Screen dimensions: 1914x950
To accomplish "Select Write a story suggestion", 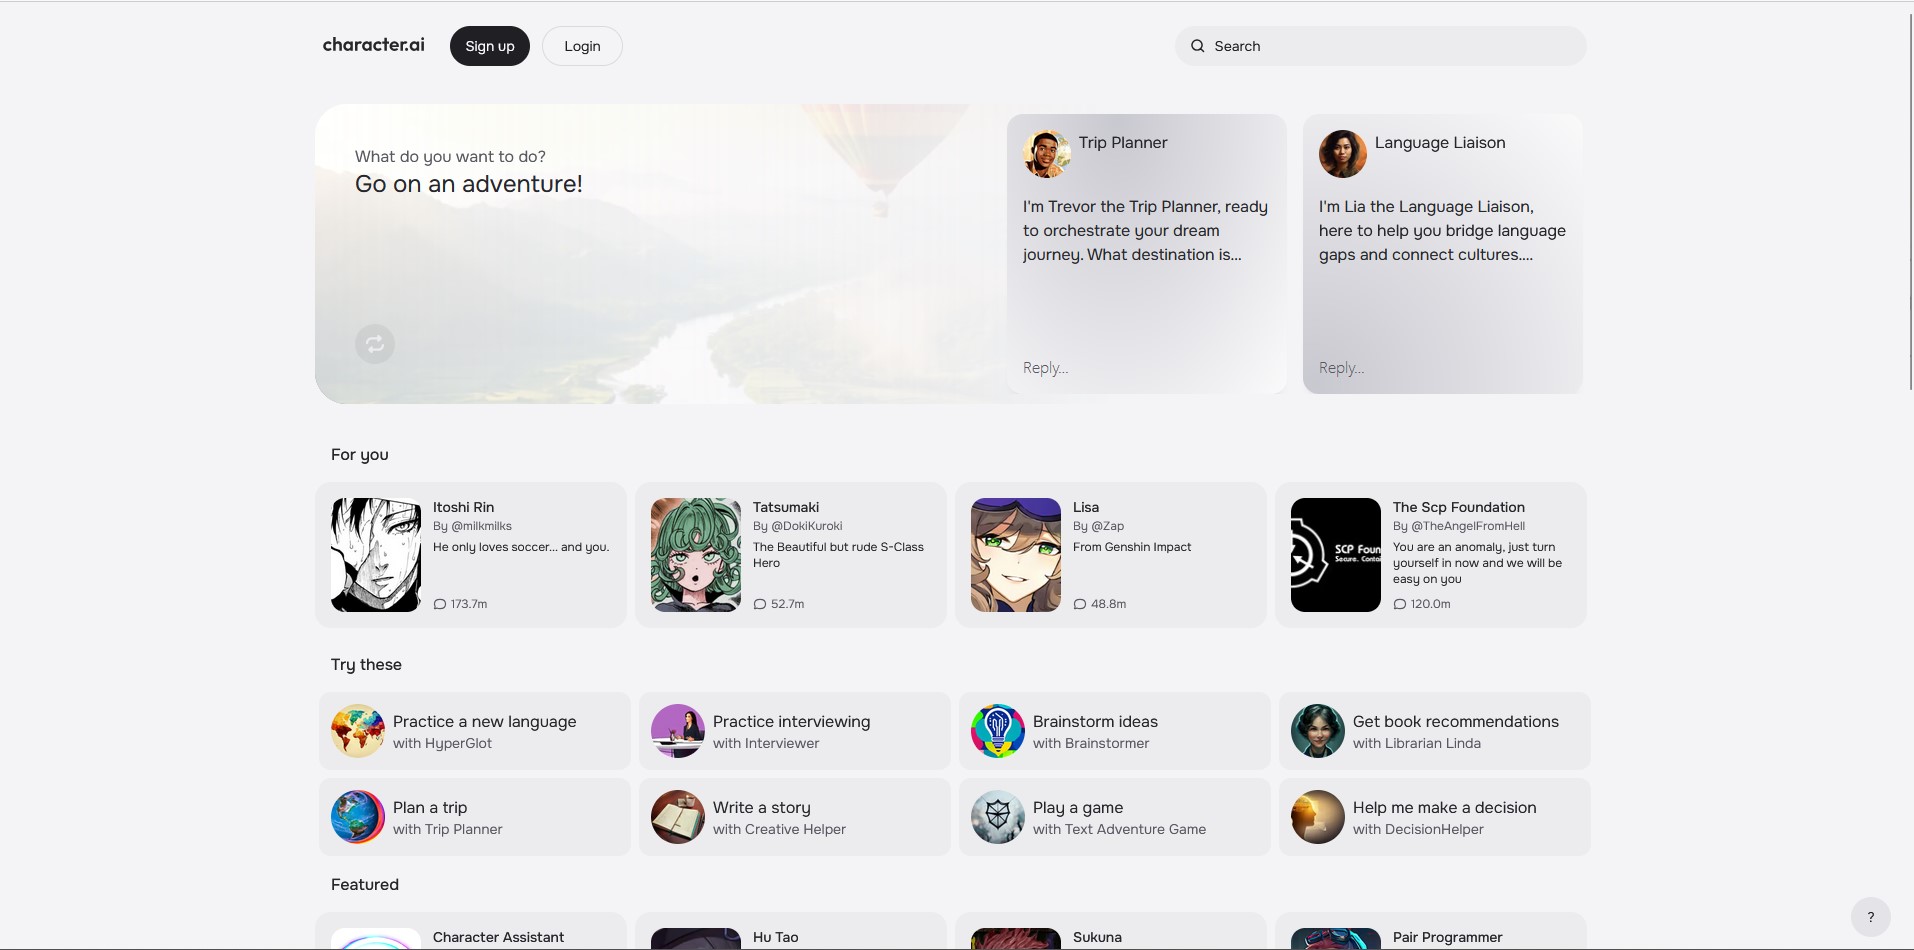I will (795, 817).
